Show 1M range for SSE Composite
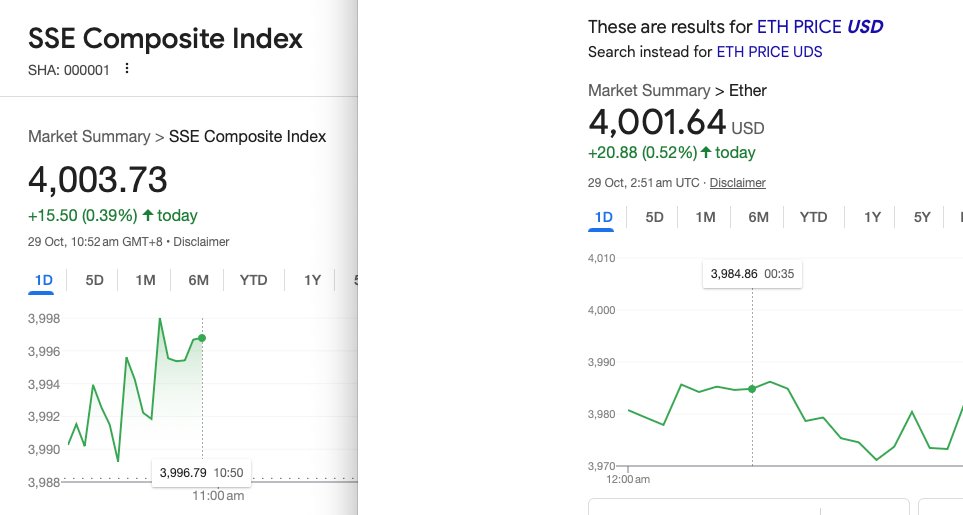 (145, 280)
